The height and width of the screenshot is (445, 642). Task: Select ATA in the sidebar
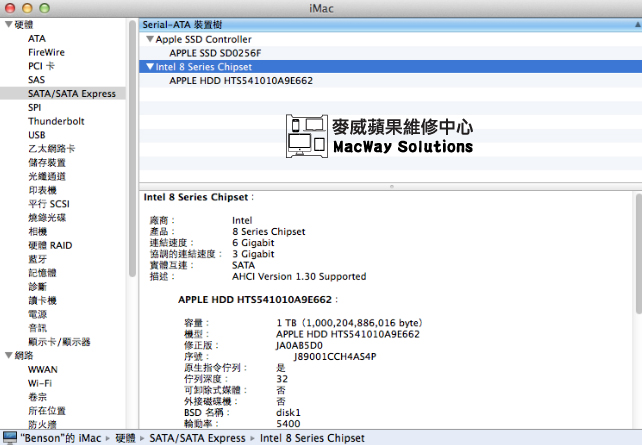(x=37, y=38)
